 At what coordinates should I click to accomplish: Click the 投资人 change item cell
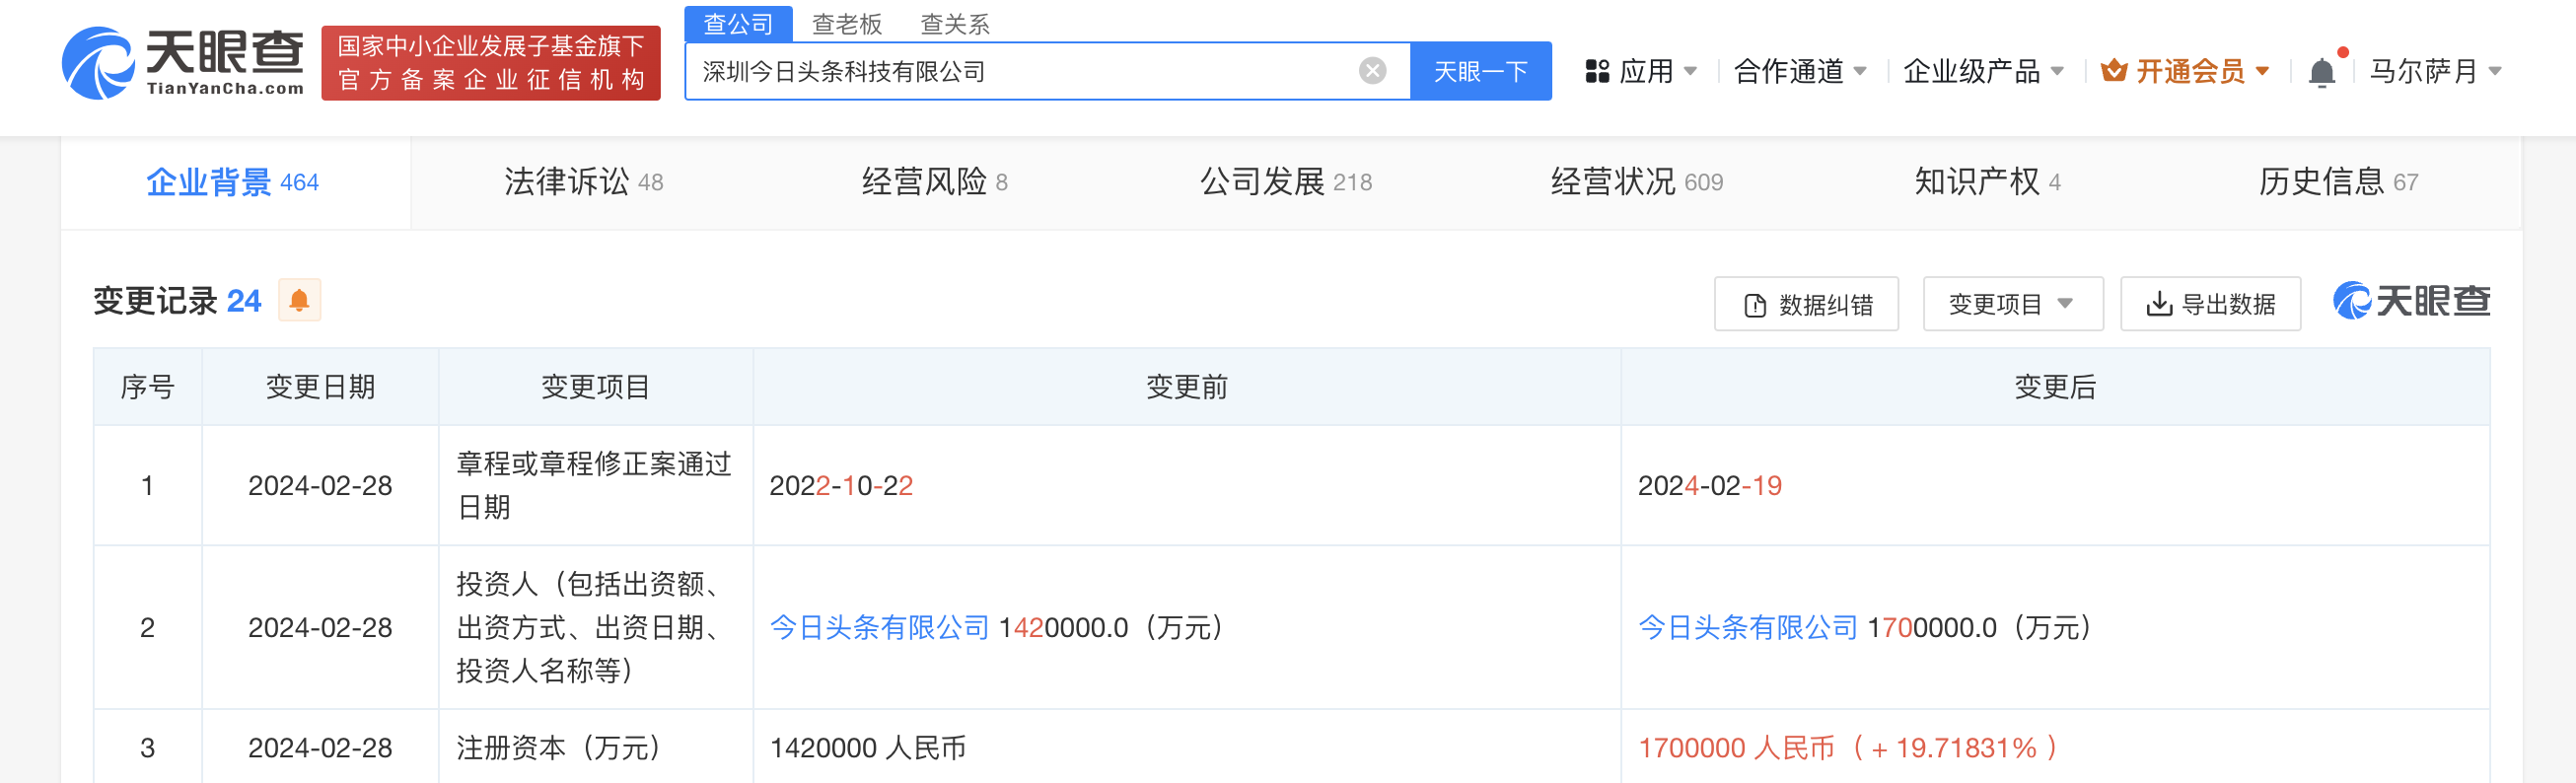594,628
